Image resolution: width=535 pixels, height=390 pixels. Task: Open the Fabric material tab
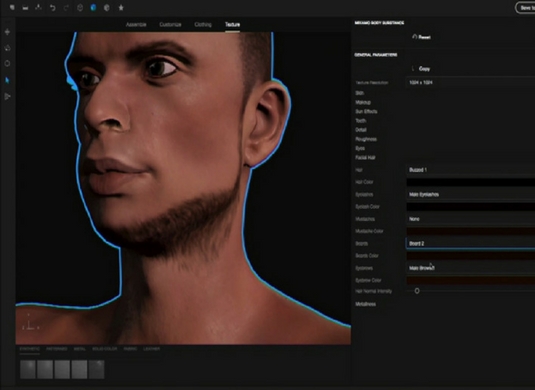pyautogui.click(x=130, y=349)
